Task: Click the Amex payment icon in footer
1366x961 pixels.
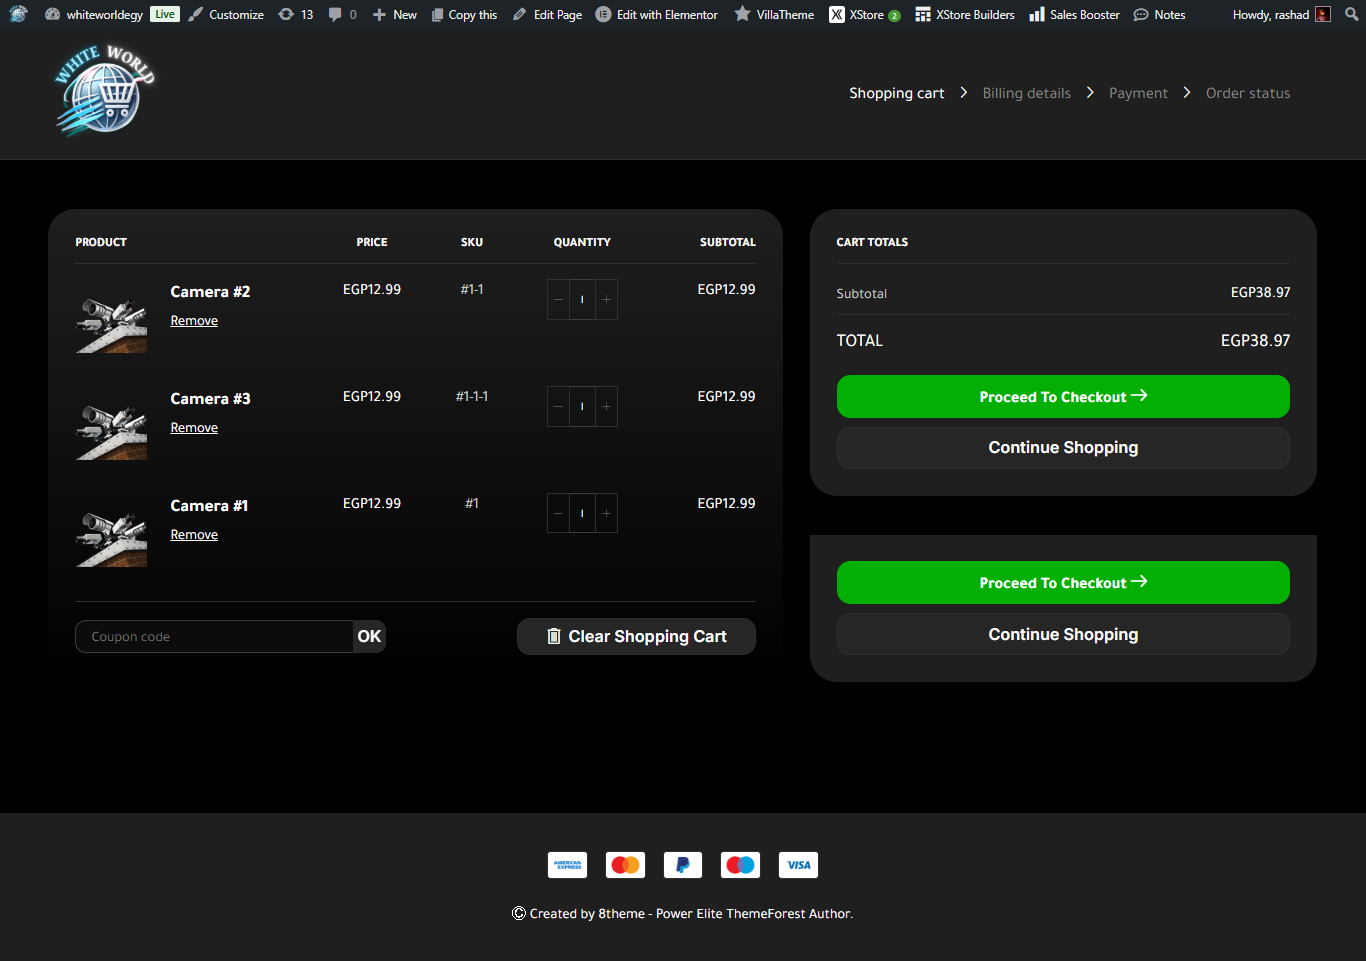Action: pyautogui.click(x=567, y=865)
